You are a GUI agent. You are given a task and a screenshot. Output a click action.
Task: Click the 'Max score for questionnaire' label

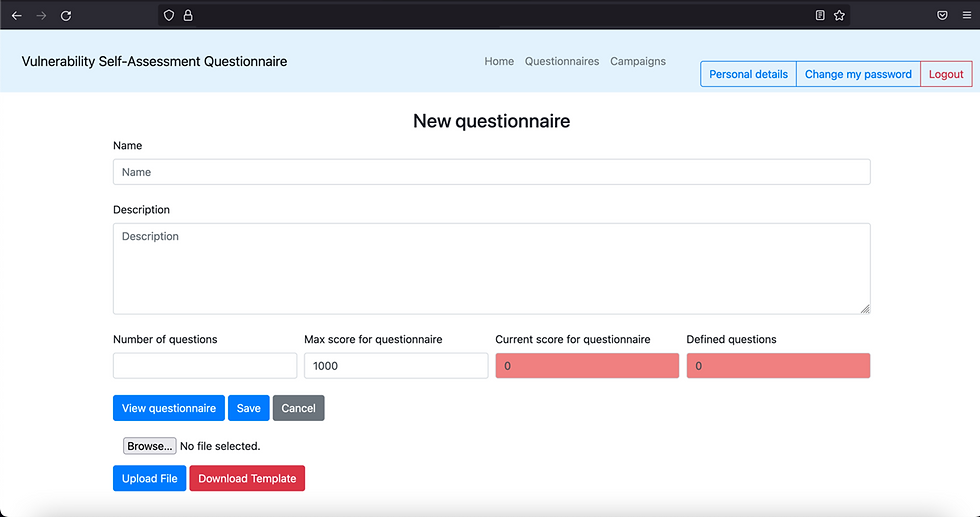pos(373,339)
